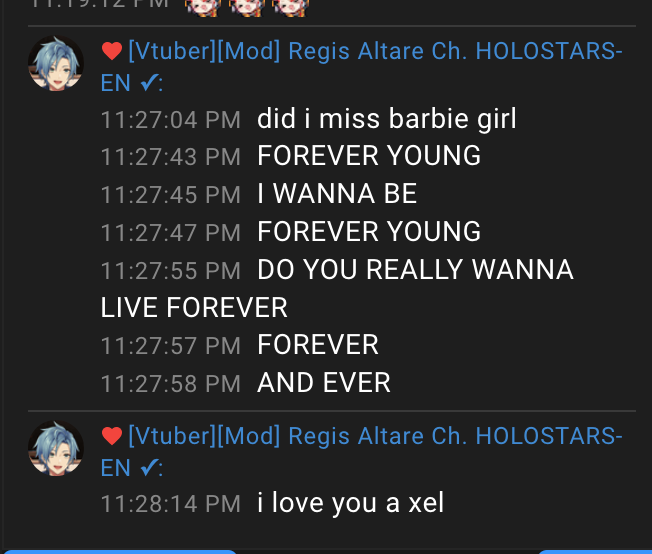Select message 'I WANNA BE'

(337, 194)
